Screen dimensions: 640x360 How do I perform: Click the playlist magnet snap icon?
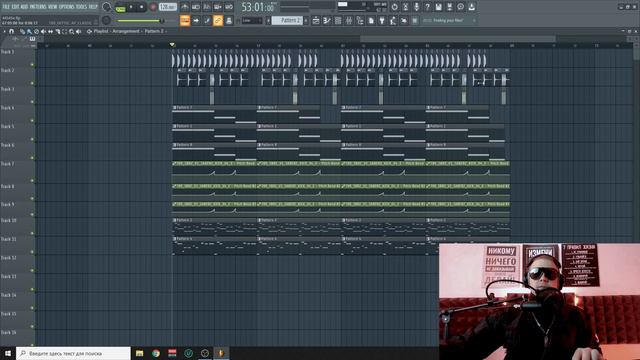coord(11,31)
